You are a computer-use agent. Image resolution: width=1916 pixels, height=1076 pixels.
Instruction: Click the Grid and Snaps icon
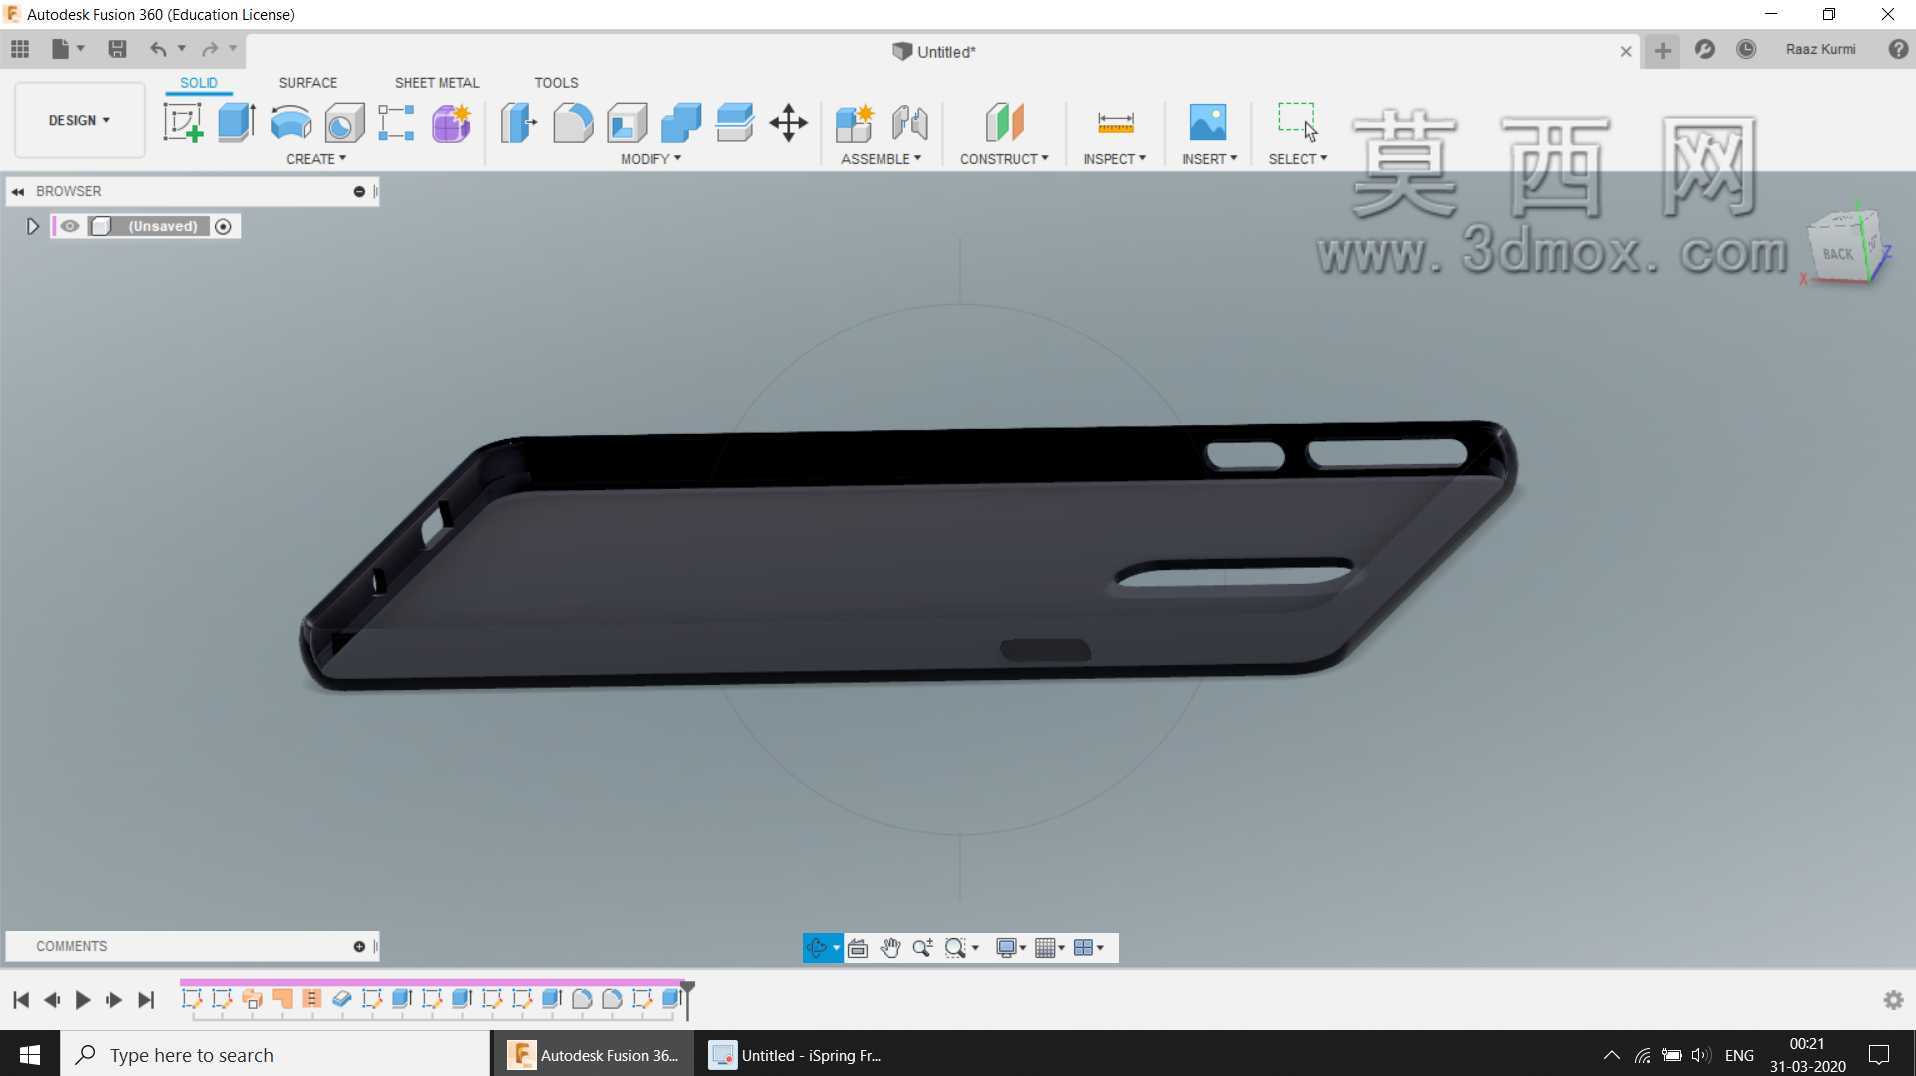pyautogui.click(x=1045, y=948)
